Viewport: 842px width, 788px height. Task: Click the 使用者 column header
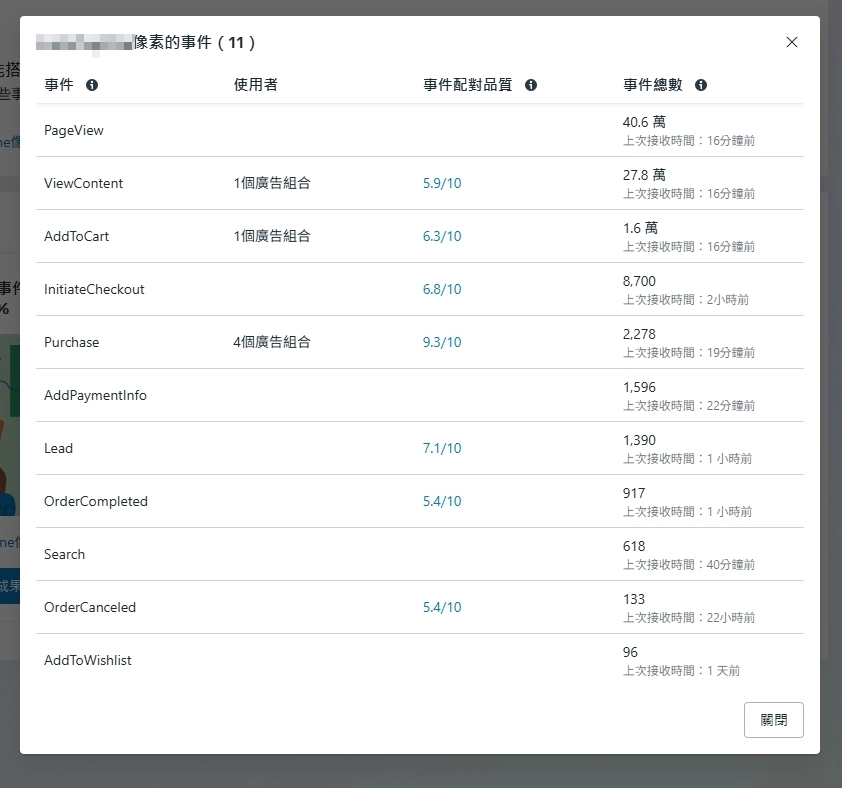[x=256, y=84]
